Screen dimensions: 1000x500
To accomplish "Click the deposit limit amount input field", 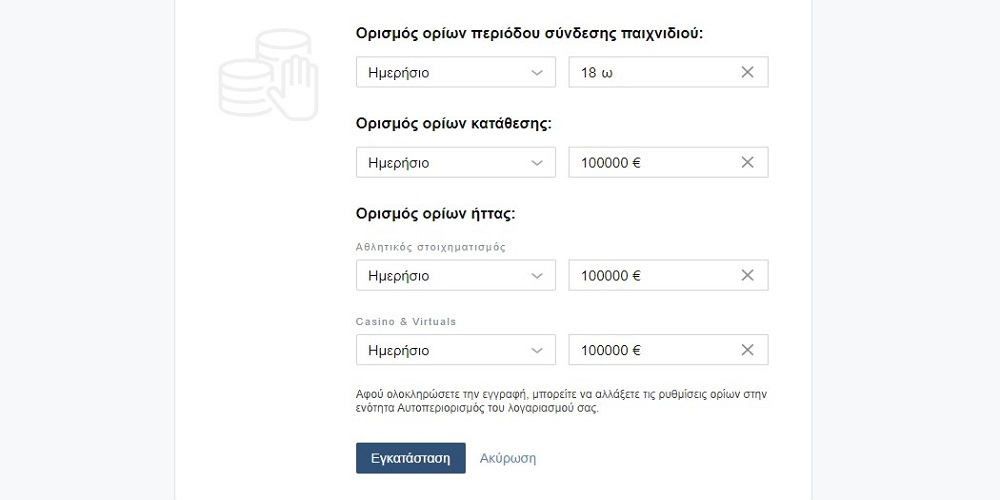I will click(x=668, y=163).
